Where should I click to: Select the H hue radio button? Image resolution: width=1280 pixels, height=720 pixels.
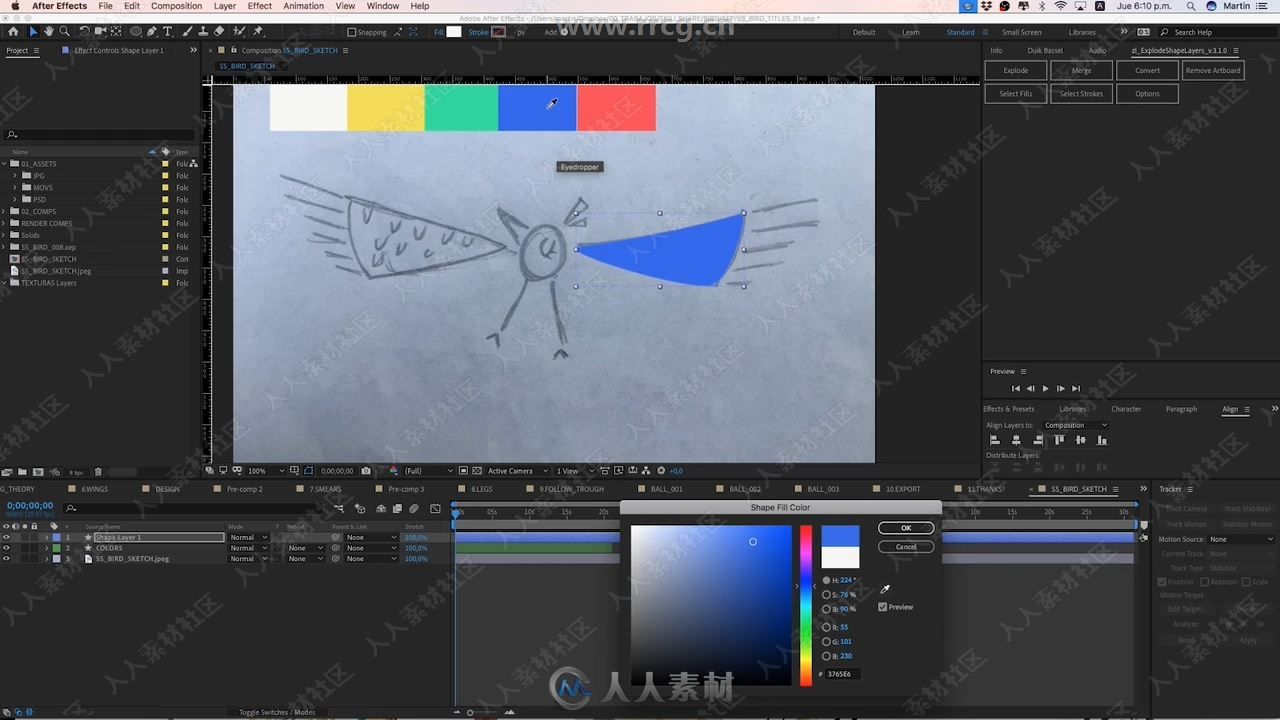click(826, 580)
